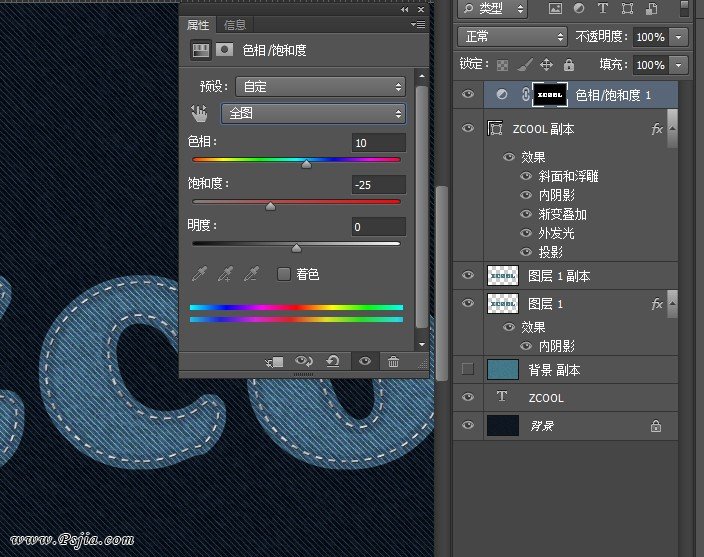Hide the 投影 effect

(x=525, y=252)
